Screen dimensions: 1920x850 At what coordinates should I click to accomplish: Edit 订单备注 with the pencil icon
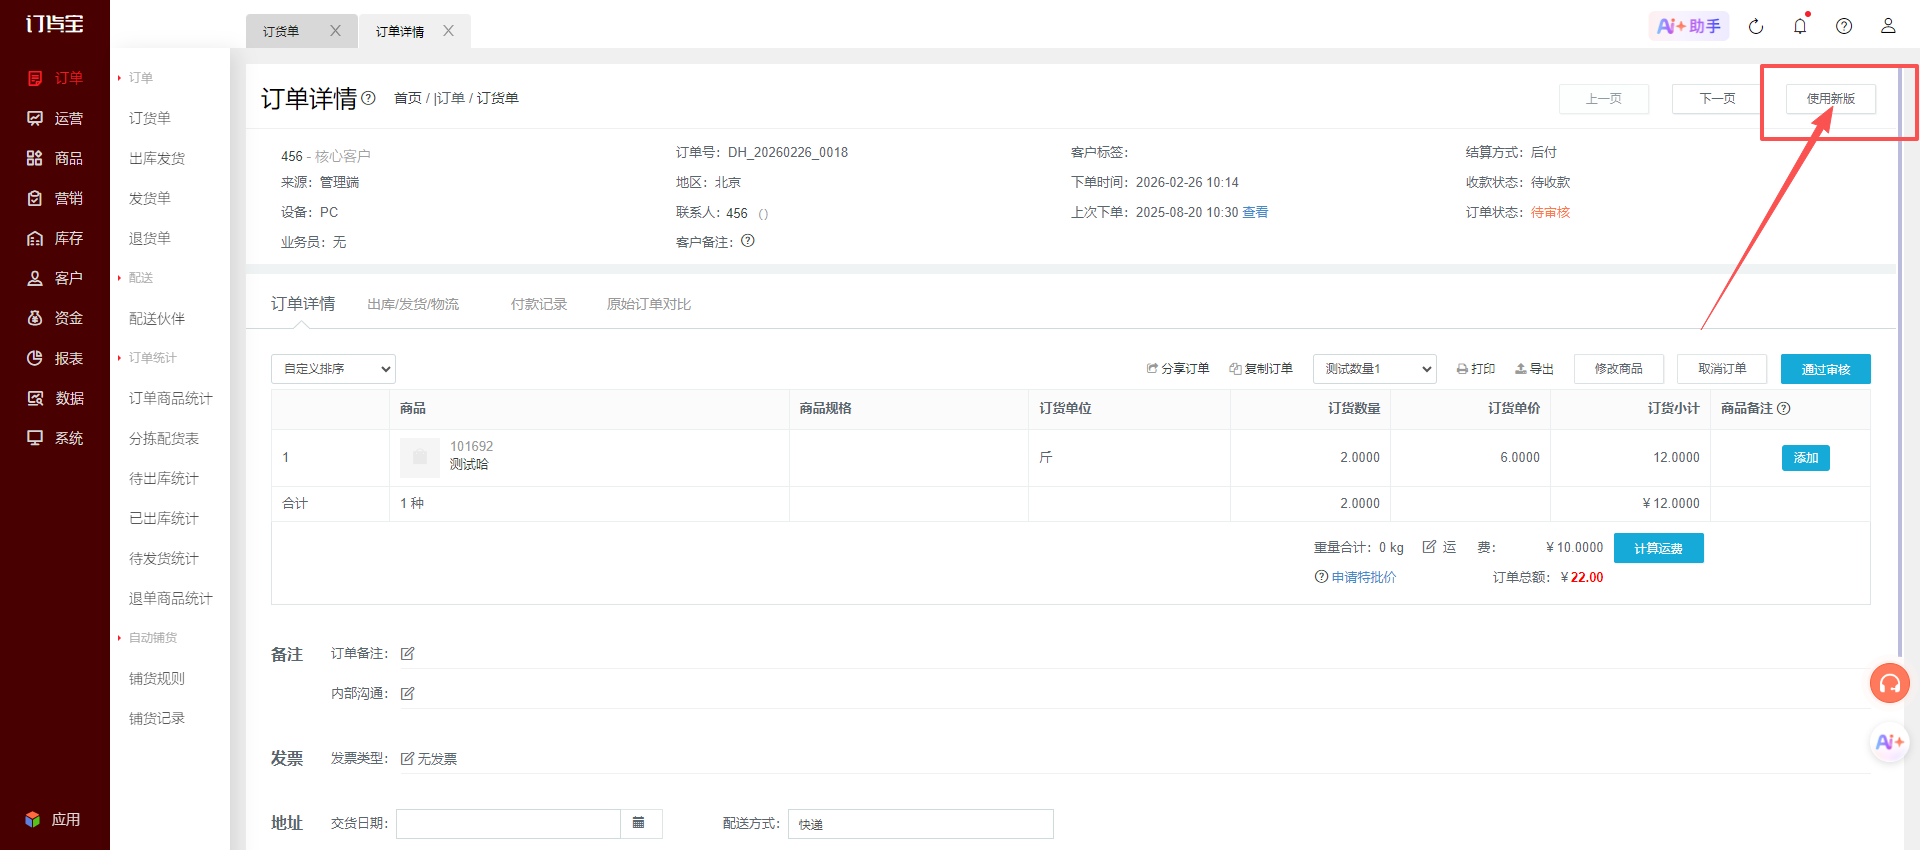tap(407, 654)
